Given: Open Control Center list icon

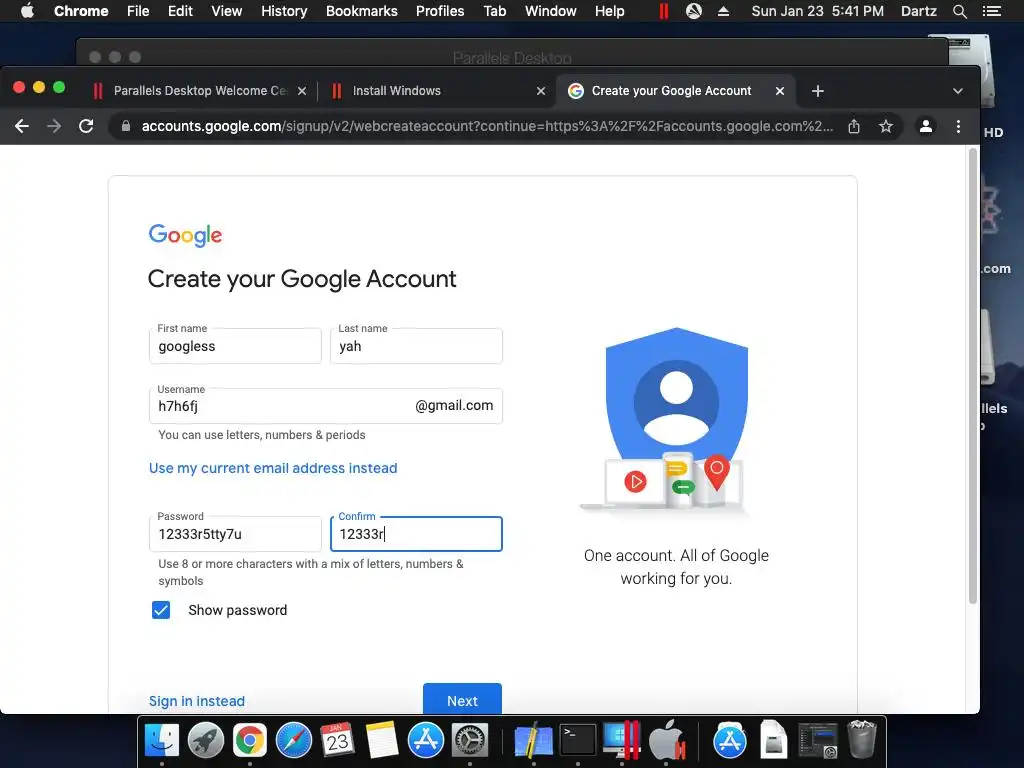Looking at the screenshot, I should coord(991,11).
